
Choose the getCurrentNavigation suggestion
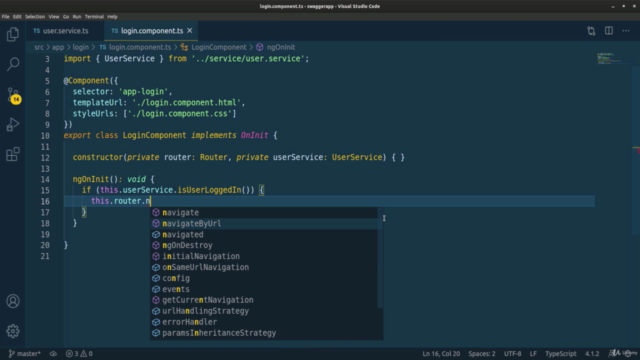pyautogui.click(x=264, y=300)
